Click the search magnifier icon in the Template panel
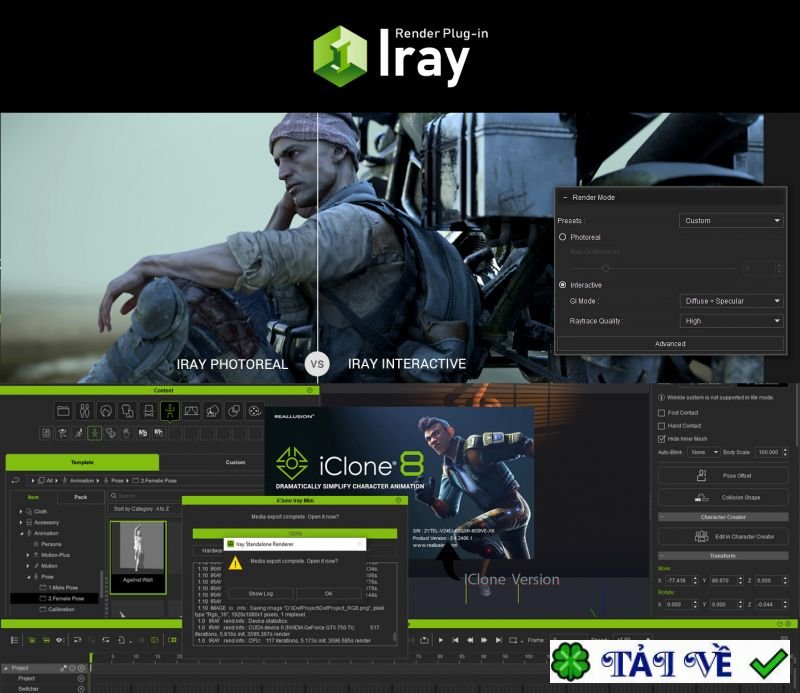Image resolution: width=800 pixels, height=693 pixels. 115,495
